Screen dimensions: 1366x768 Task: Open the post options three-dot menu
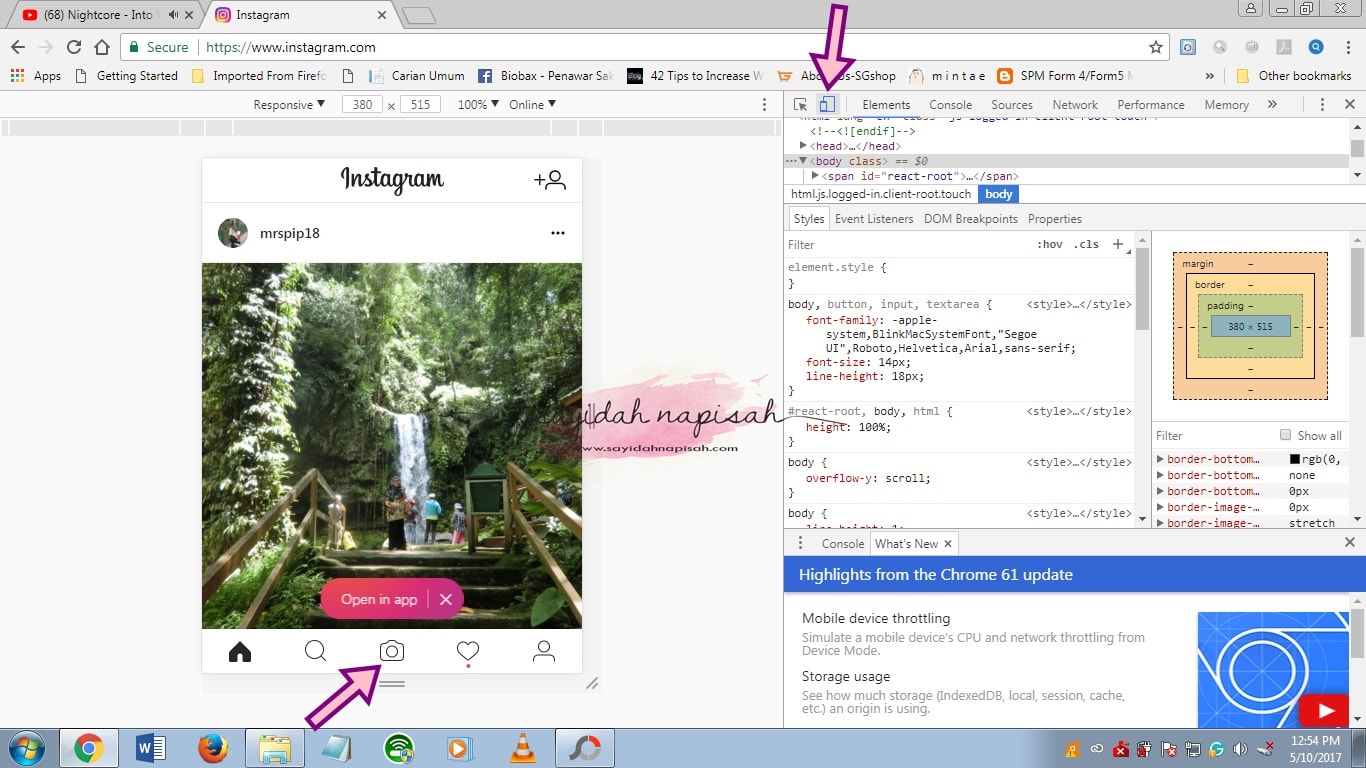(x=558, y=233)
